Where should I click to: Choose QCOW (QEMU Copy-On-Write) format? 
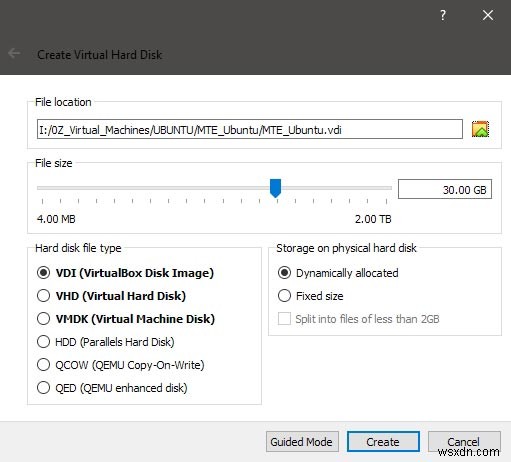click(x=120, y=365)
